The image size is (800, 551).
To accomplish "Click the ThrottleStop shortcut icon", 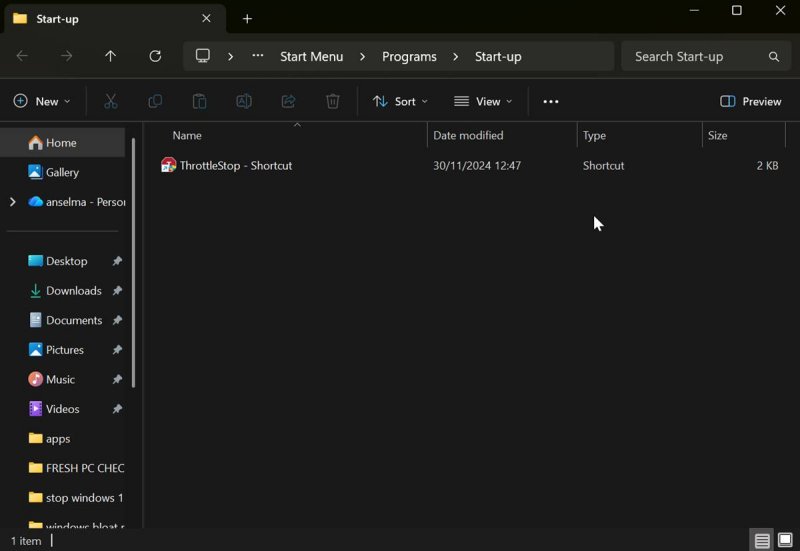I will click(168, 165).
